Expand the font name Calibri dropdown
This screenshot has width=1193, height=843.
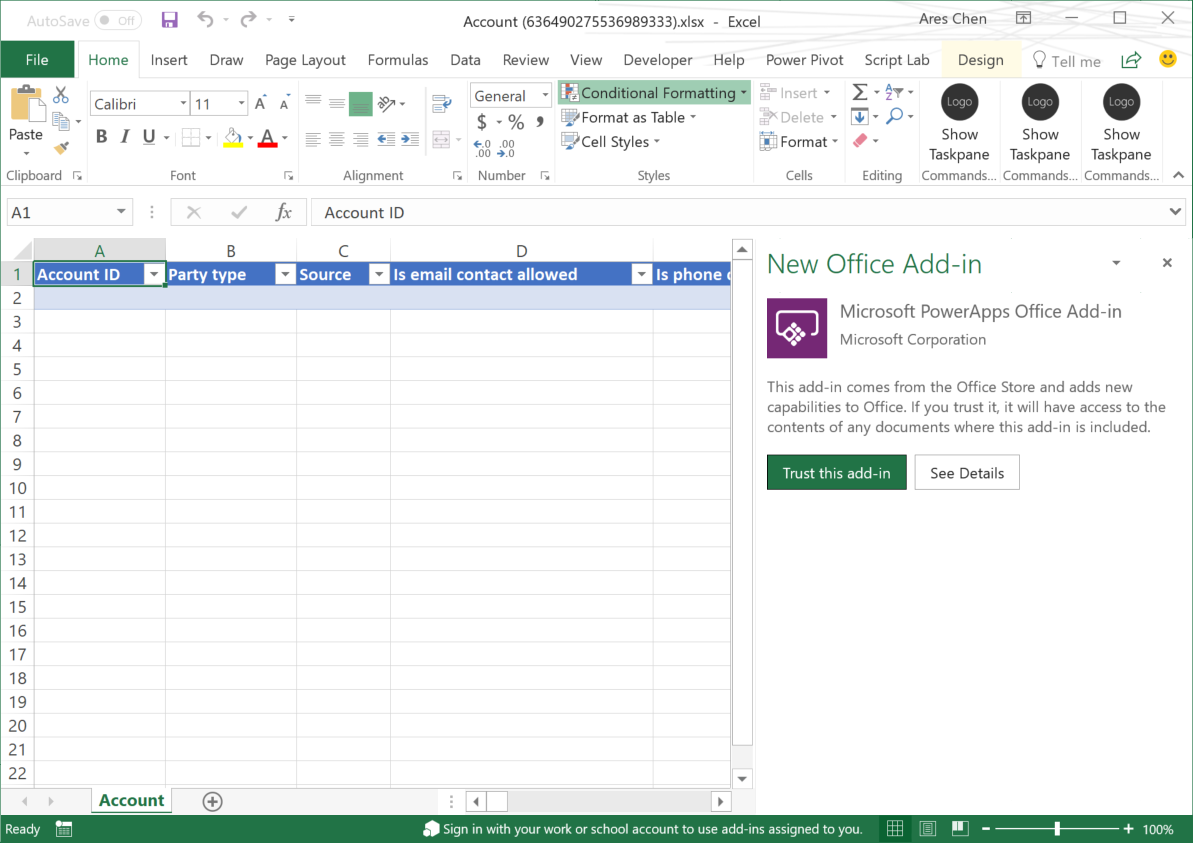pos(183,104)
